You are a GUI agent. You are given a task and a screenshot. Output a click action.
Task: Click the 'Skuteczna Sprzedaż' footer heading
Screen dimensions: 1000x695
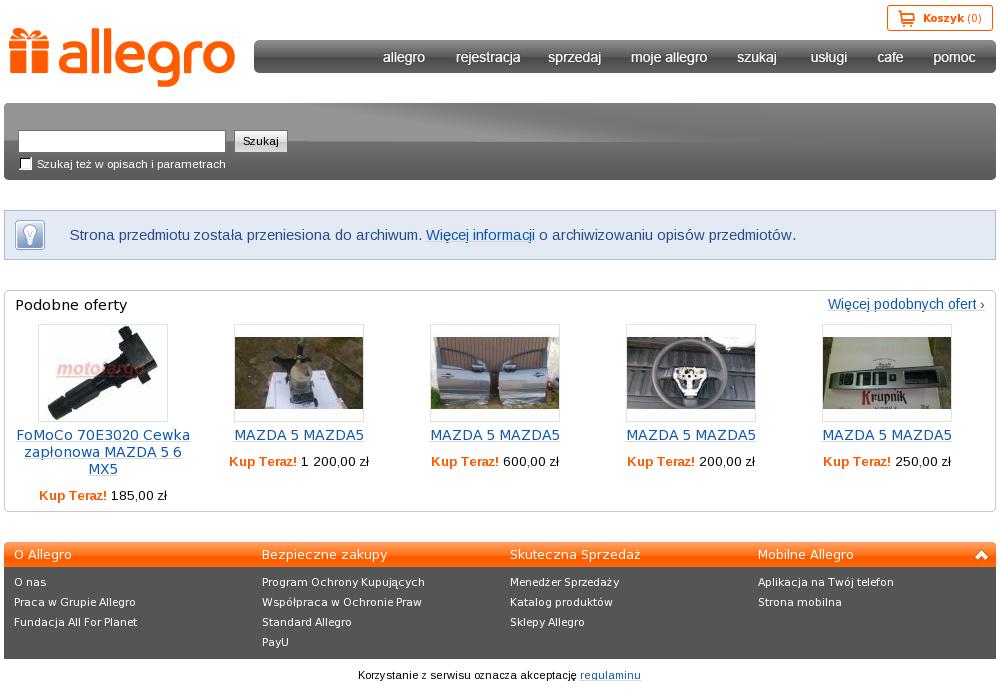click(x=575, y=555)
